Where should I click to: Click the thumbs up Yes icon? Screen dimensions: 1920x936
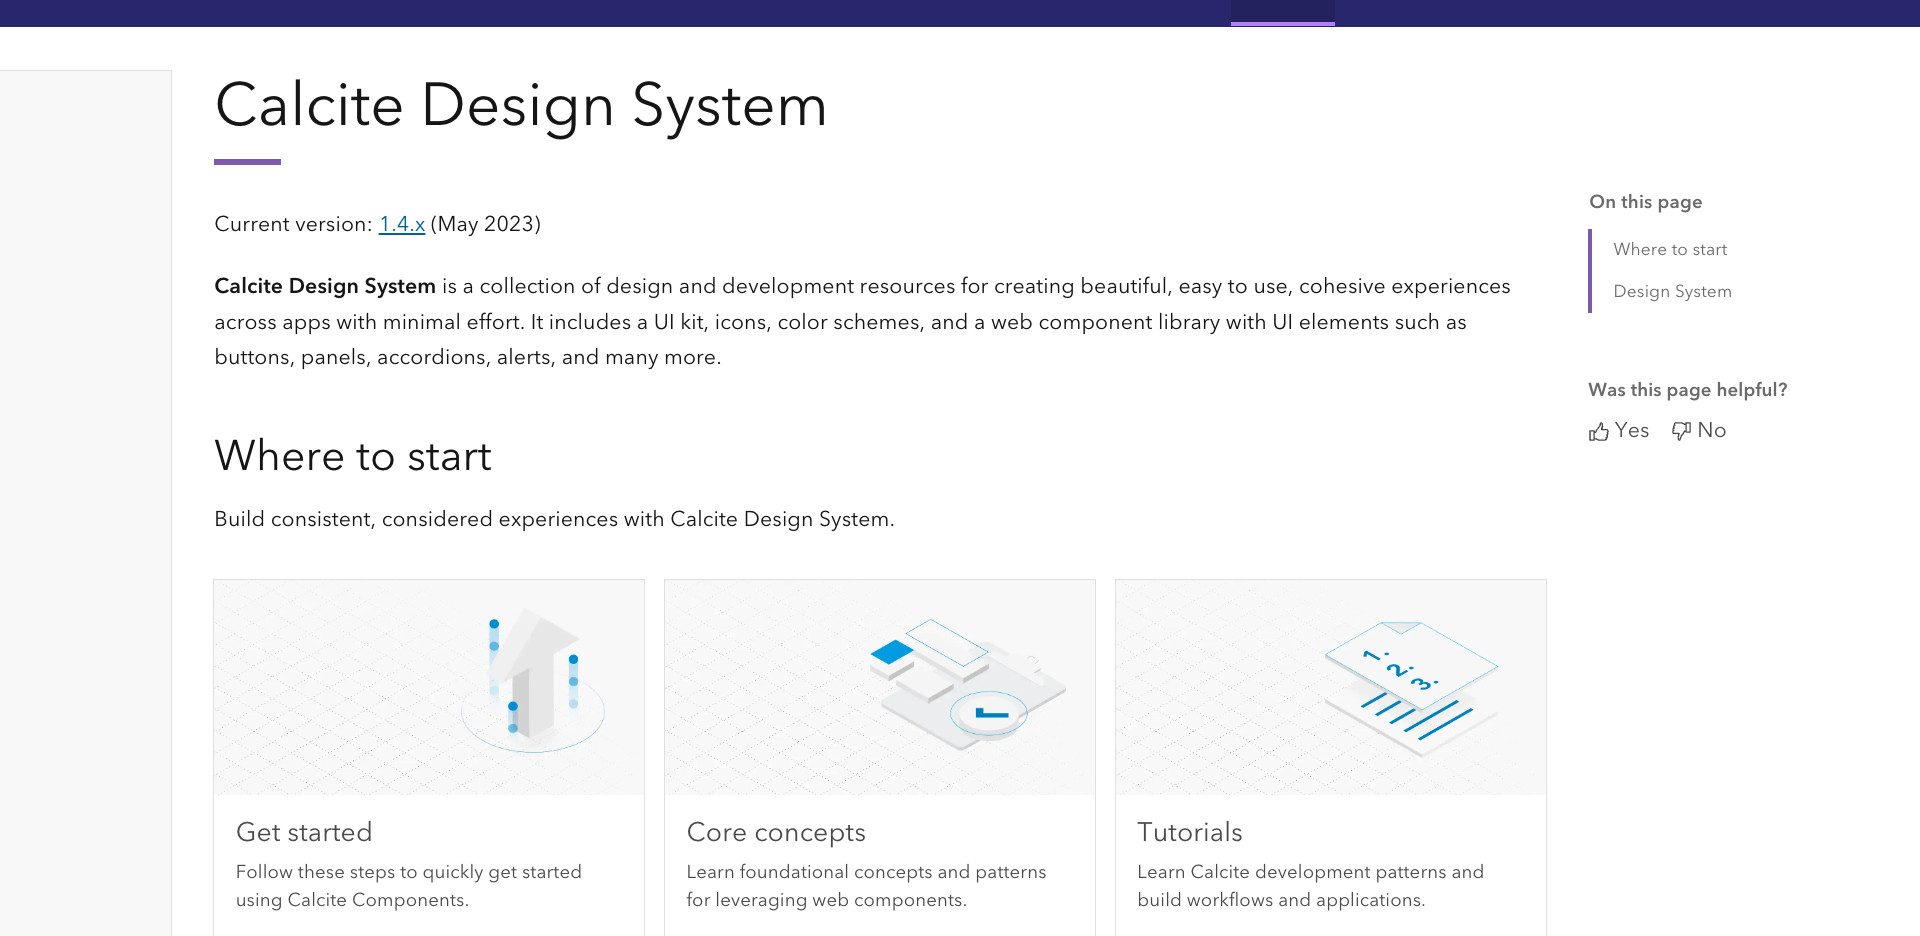(x=1598, y=431)
